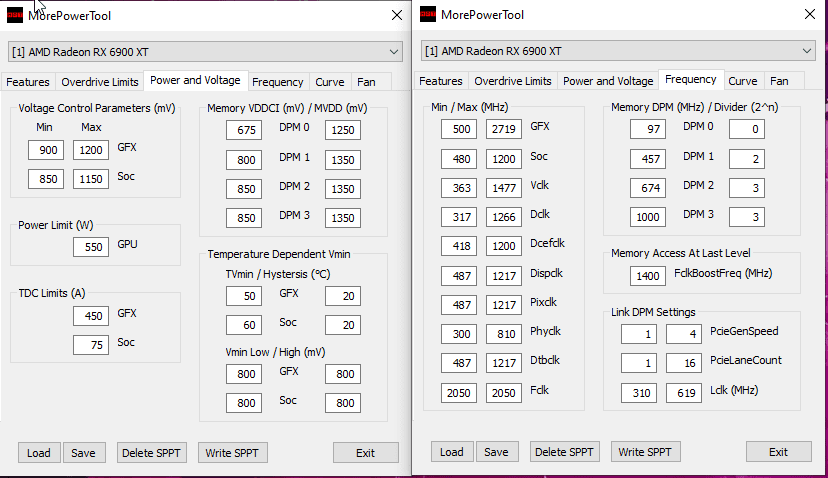Edit Vclk maximum frequency field 1477
Image resolution: width=828 pixels, height=478 pixels.
504,188
